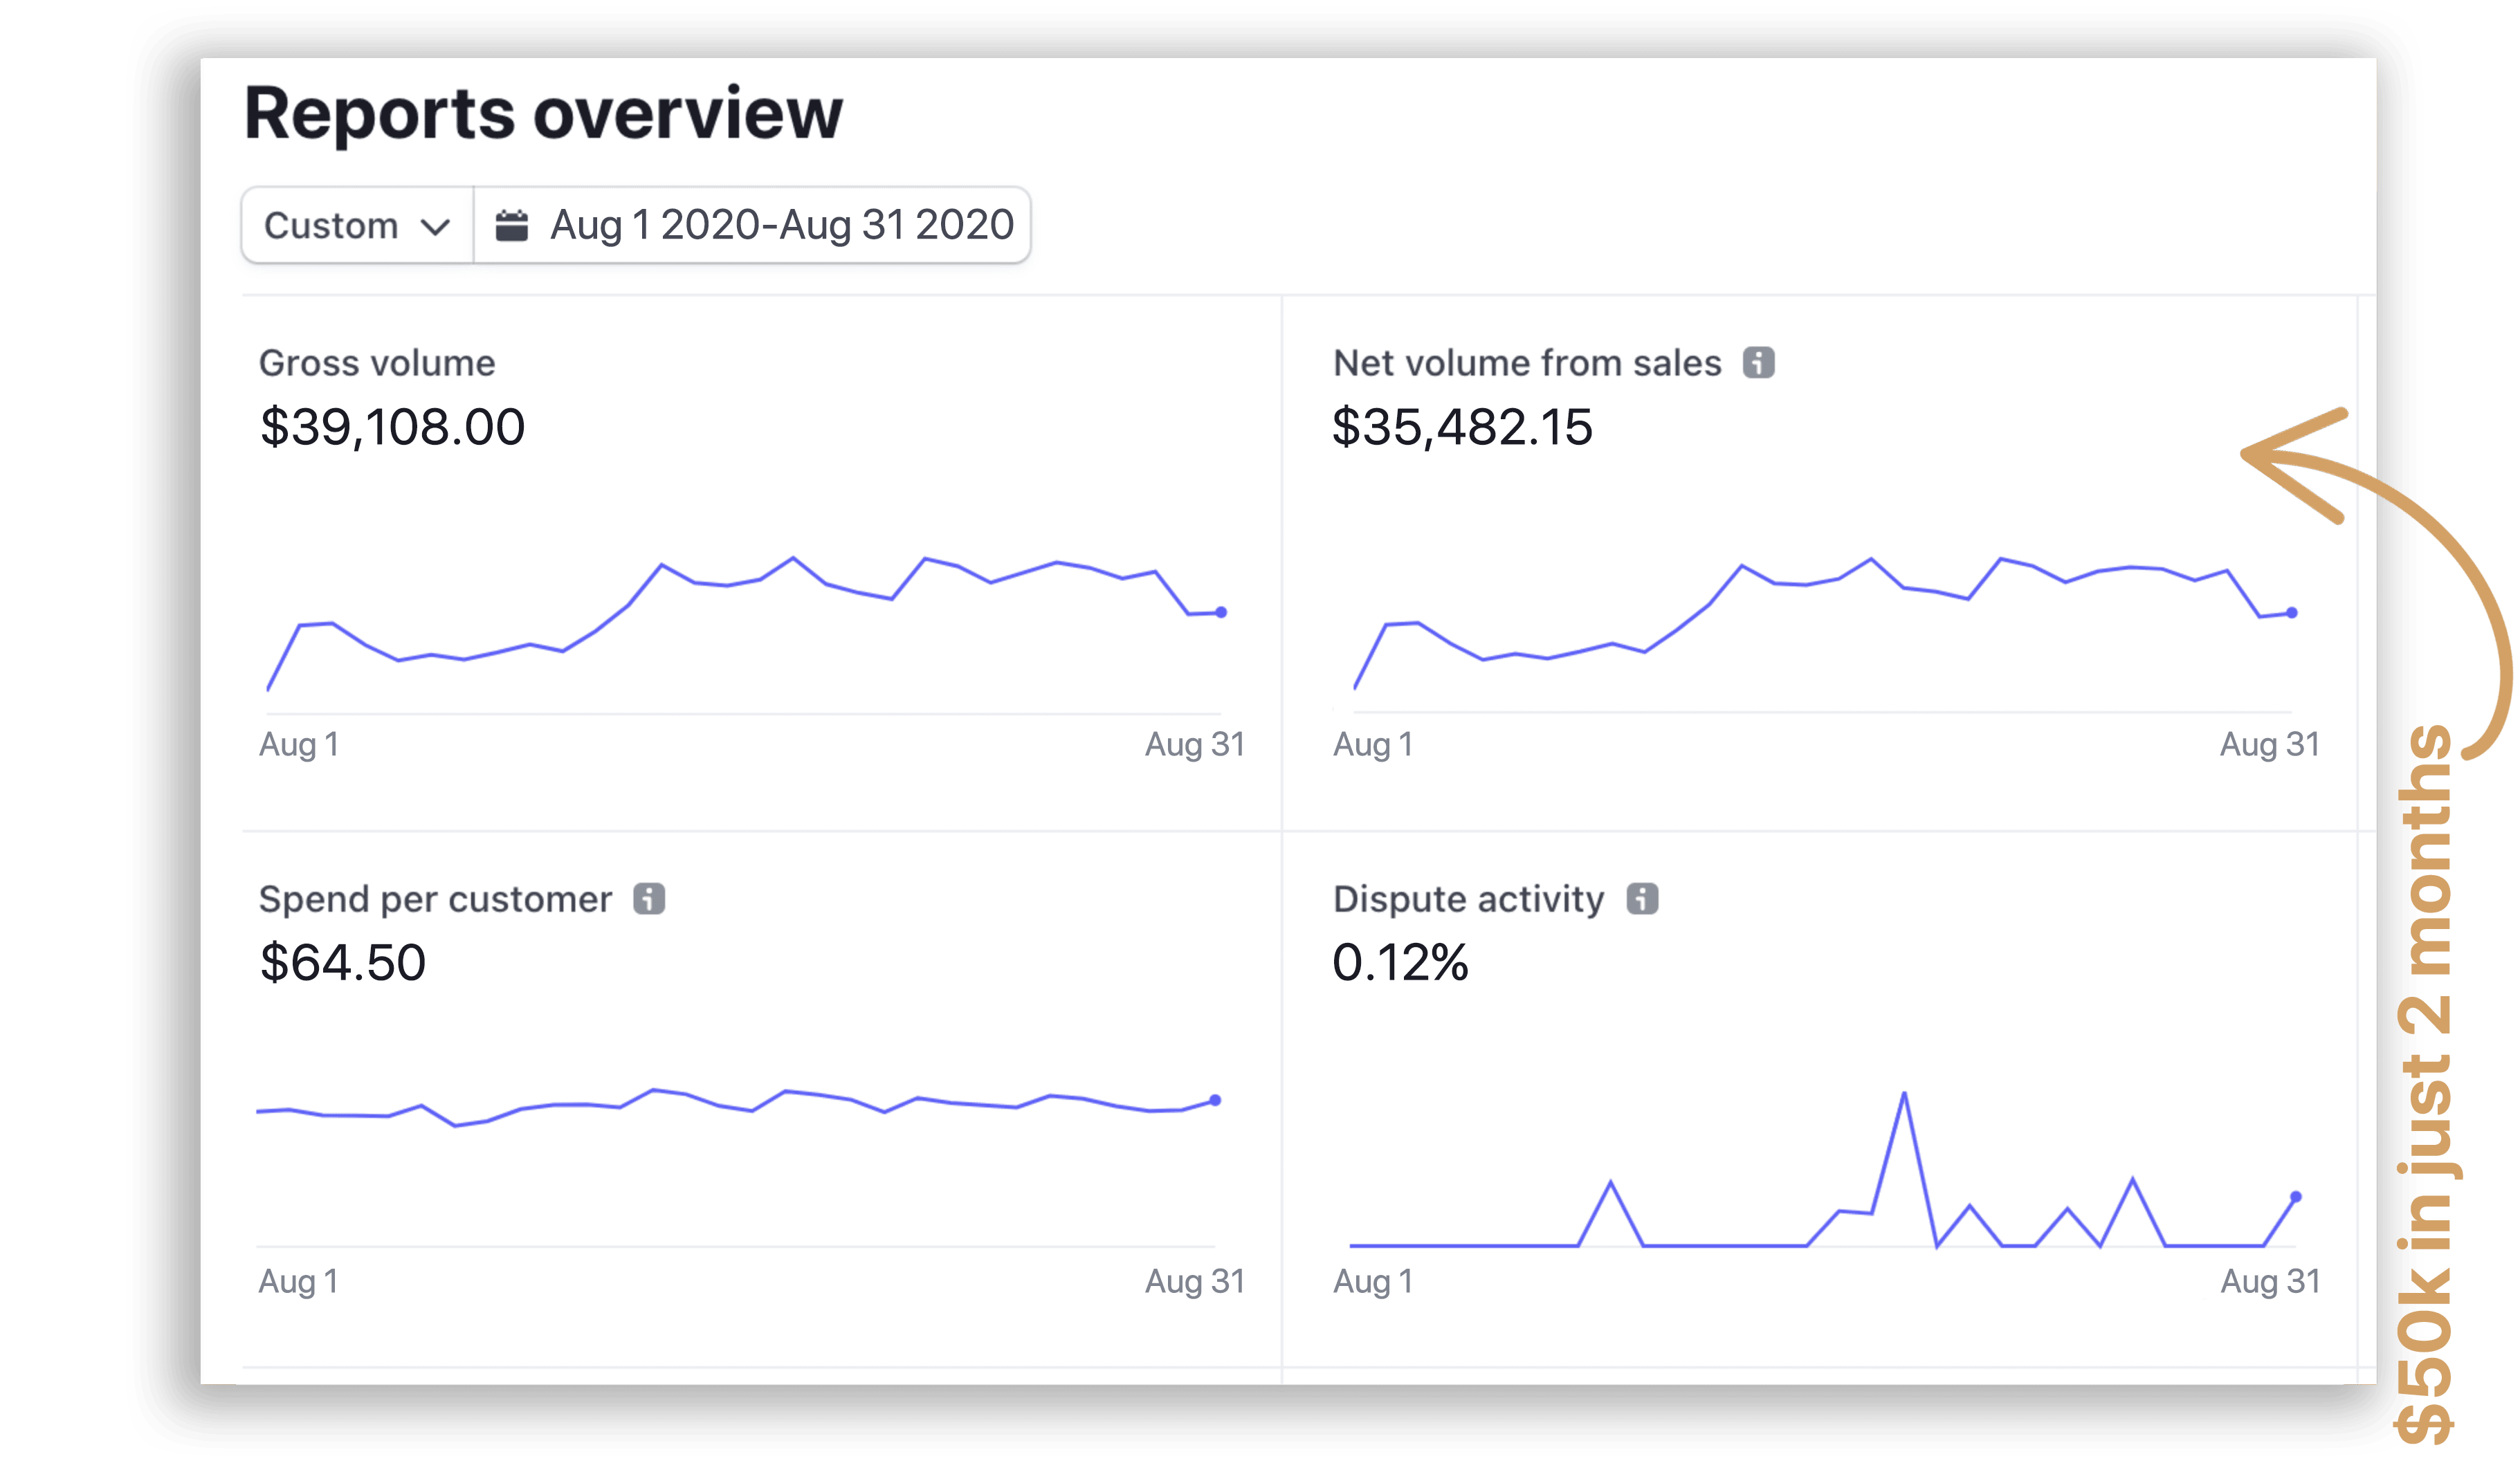Click the endpoint dot on Spend per customer chart
2520x1479 pixels.
1215,1100
